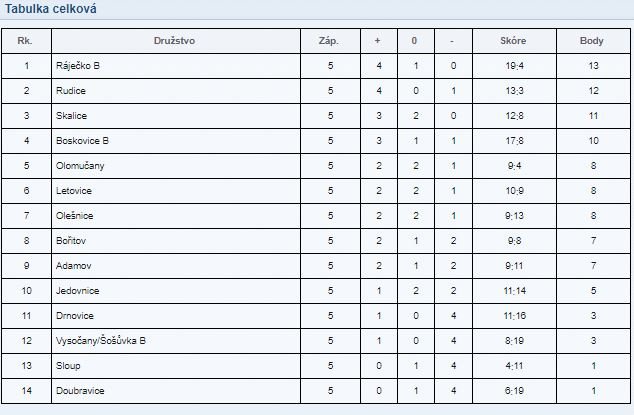Click the Tabulka celková heading

pyautogui.click(x=51, y=9)
